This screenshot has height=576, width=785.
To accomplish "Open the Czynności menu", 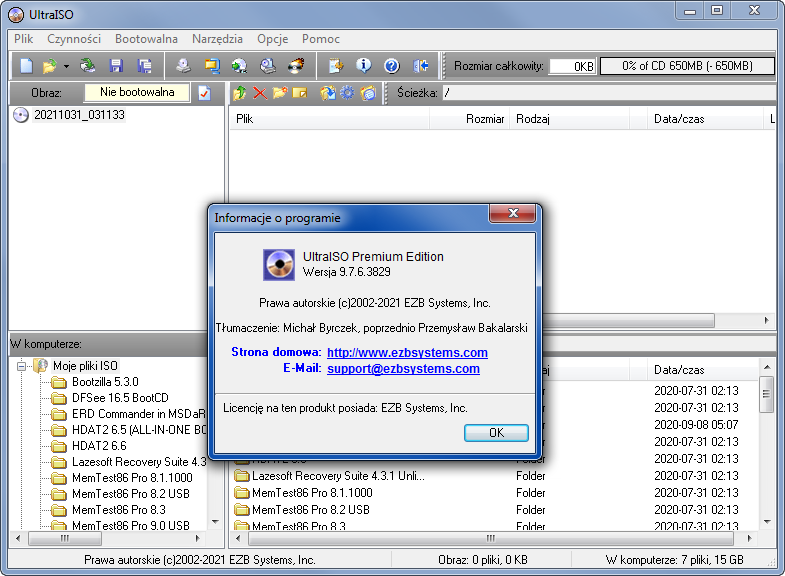I will point(74,39).
